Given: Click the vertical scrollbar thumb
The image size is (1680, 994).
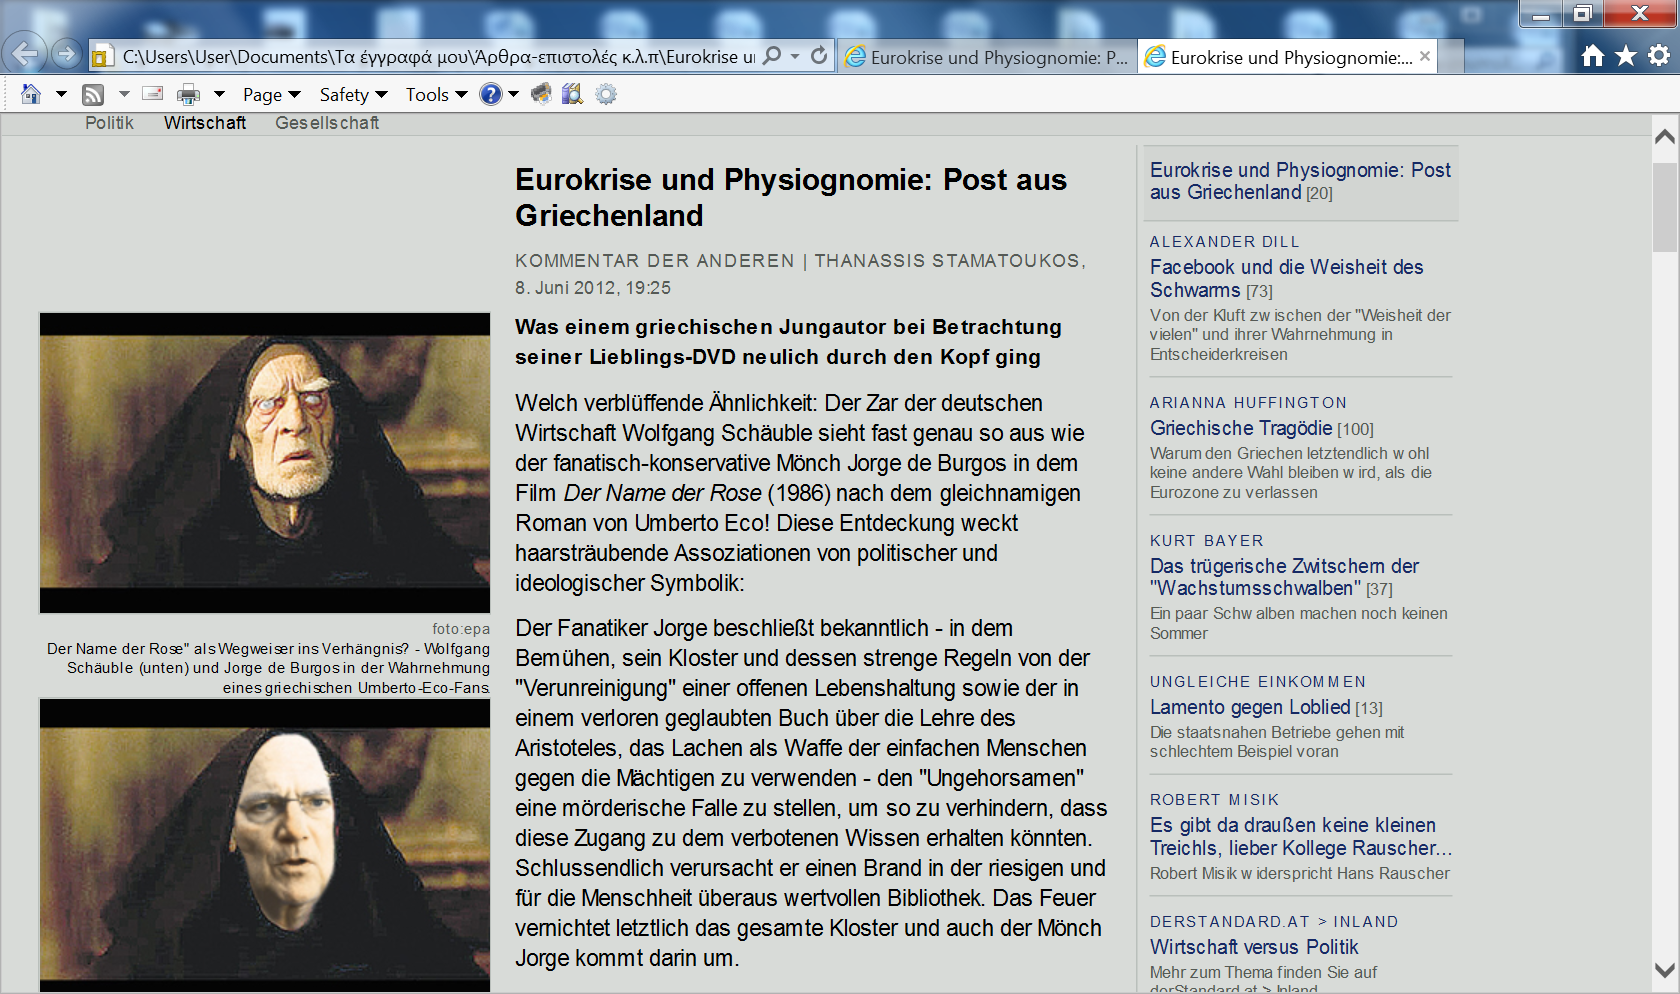Looking at the screenshot, I should 1665,208.
